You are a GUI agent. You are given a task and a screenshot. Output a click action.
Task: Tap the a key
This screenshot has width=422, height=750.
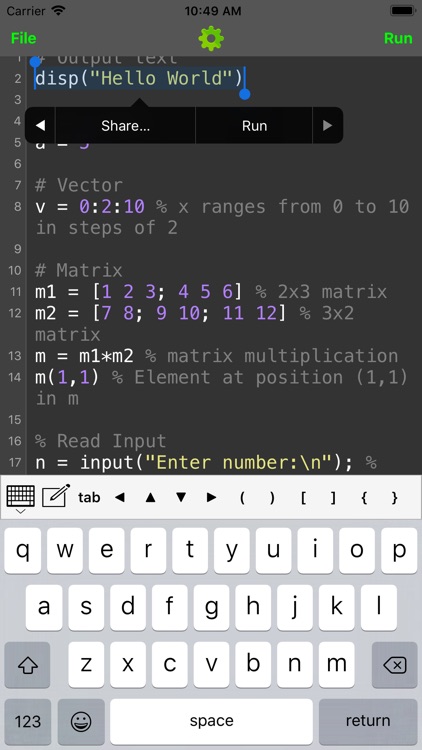(44, 607)
